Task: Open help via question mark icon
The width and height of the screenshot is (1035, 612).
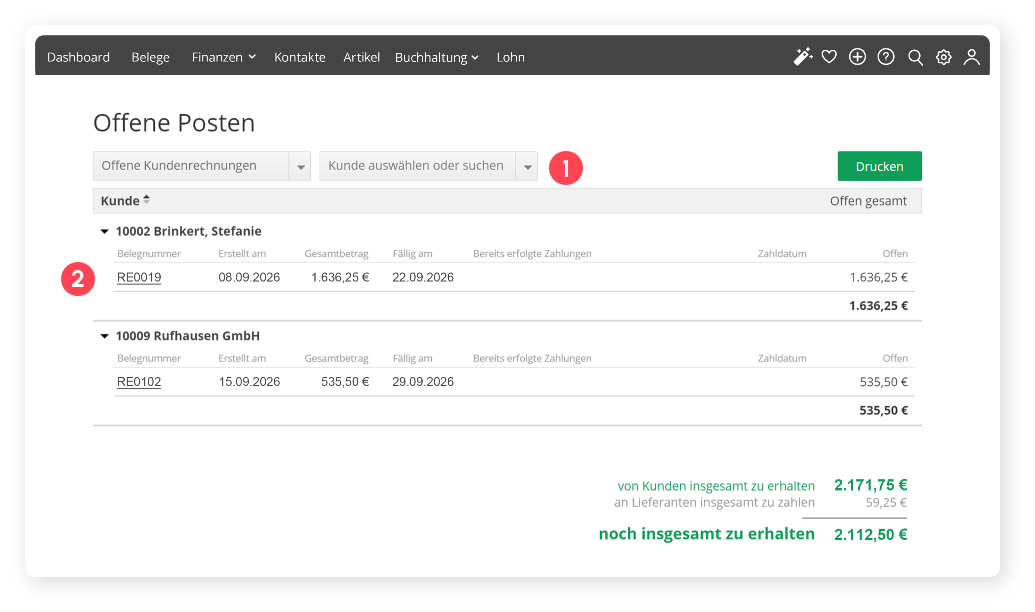Action: coord(886,57)
